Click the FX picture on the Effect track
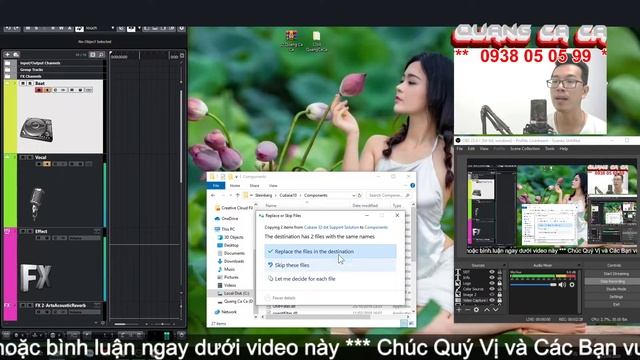 click(36, 278)
